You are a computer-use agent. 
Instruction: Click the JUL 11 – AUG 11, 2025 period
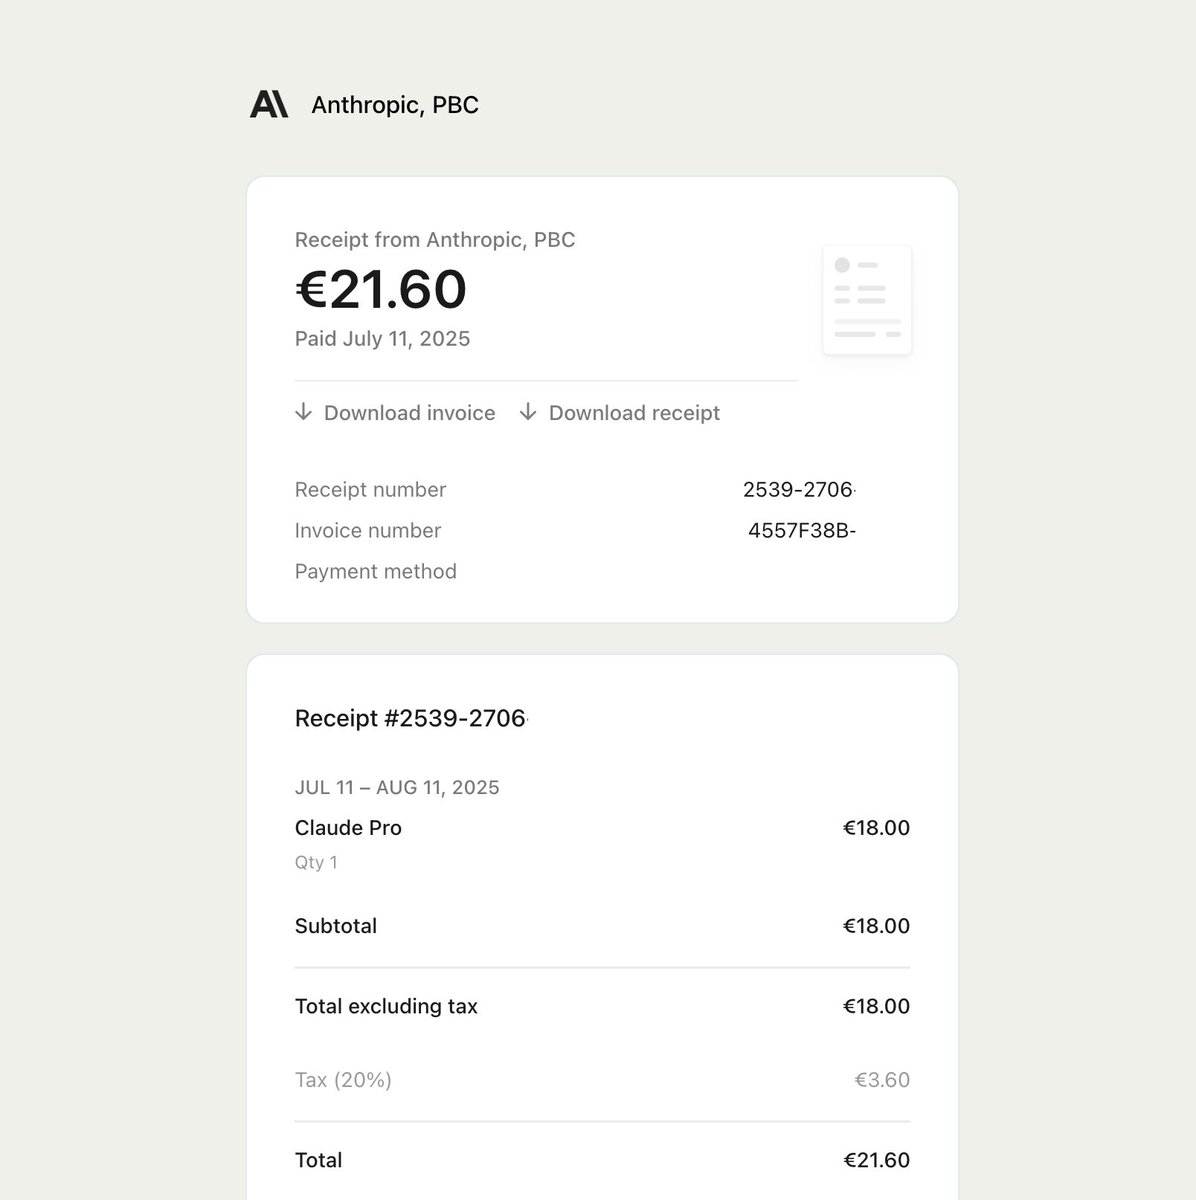pyautogui.click(x=397, y=787)
